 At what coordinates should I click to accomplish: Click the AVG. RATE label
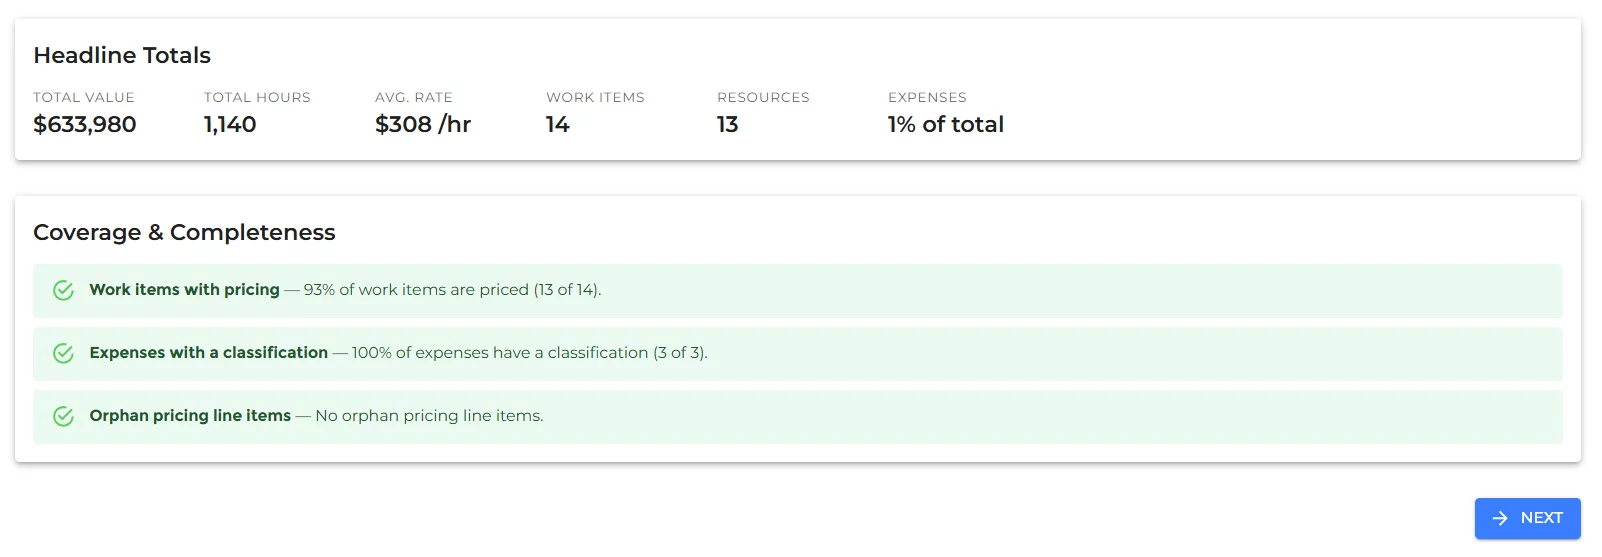pyautogui.click(x=414, y=97)
